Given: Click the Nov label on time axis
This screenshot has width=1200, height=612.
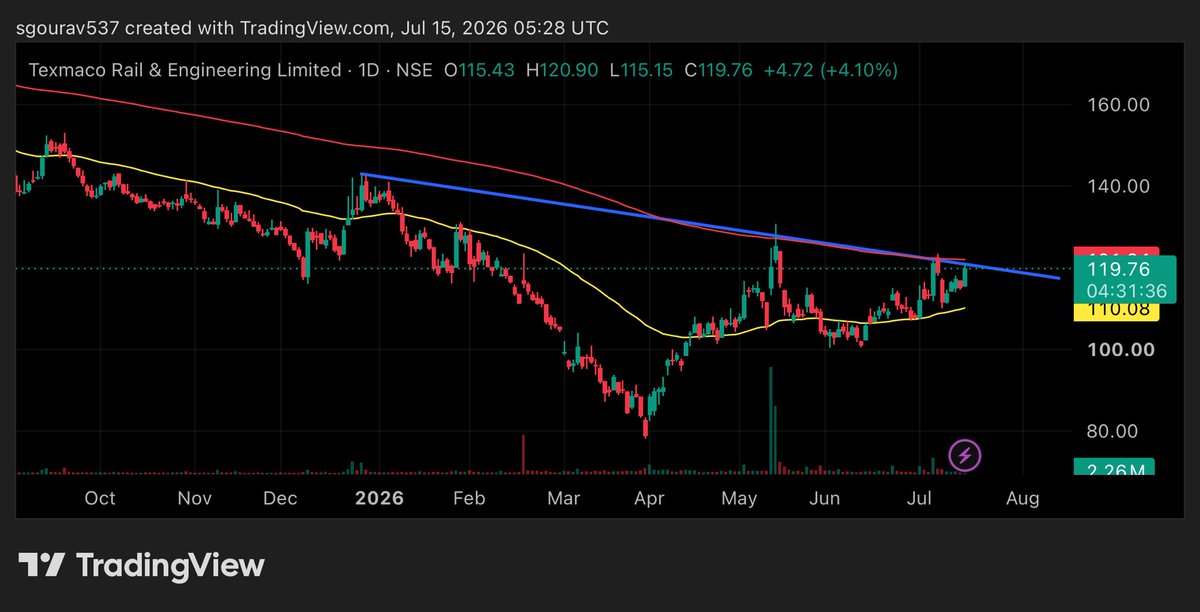Looking at the screenshot, I should 194,498.
